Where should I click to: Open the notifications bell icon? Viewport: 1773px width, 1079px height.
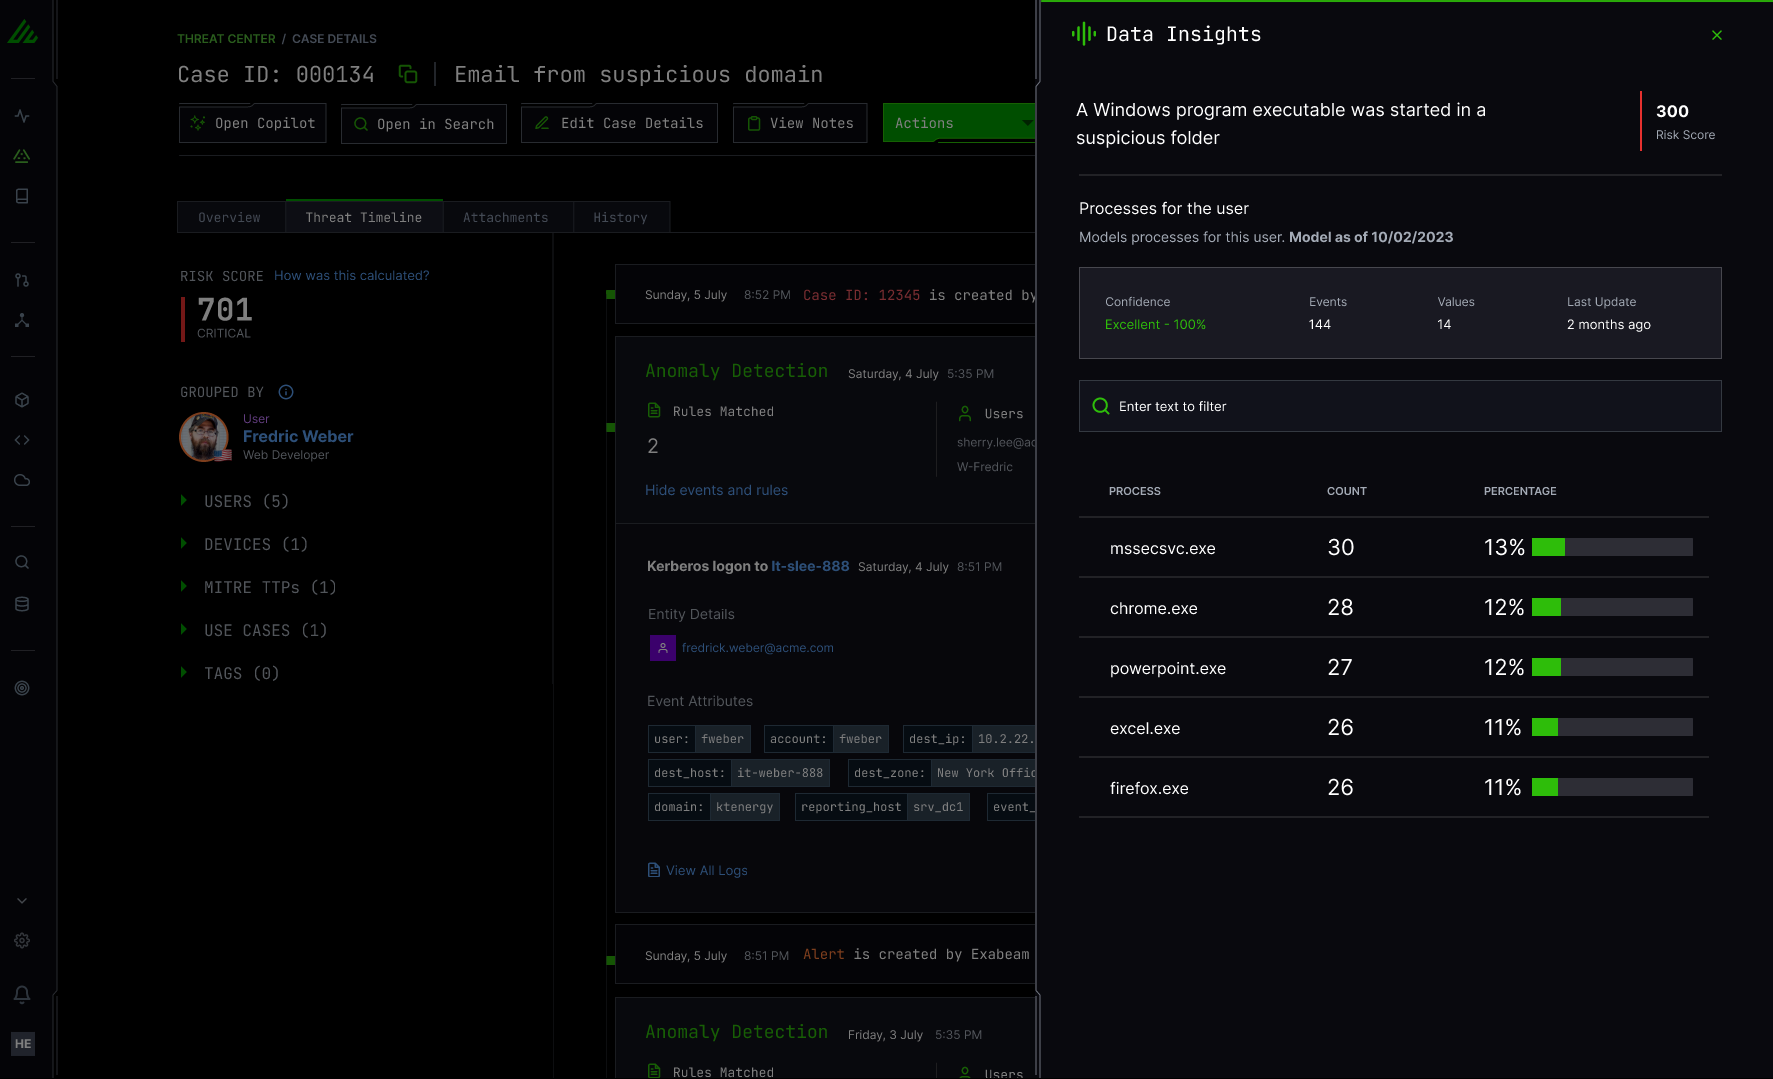point(22,994)
